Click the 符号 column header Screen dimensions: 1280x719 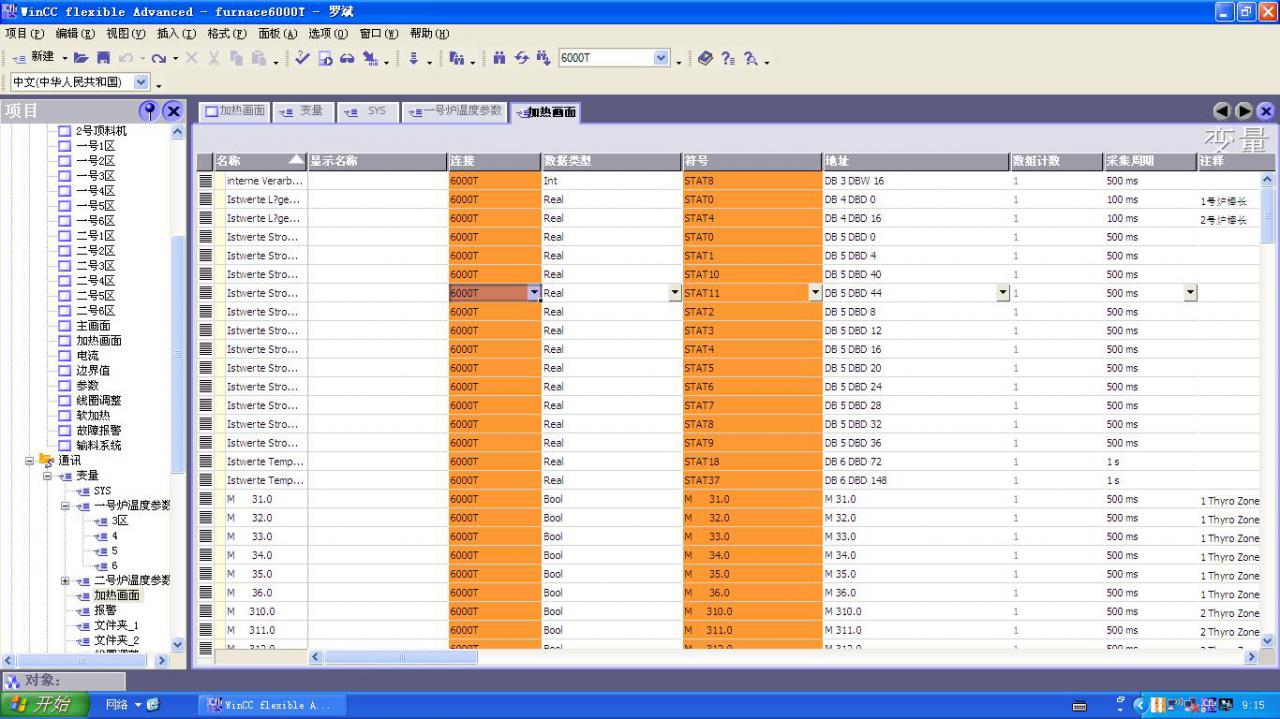pyautogui.click(x=752, y=161)
